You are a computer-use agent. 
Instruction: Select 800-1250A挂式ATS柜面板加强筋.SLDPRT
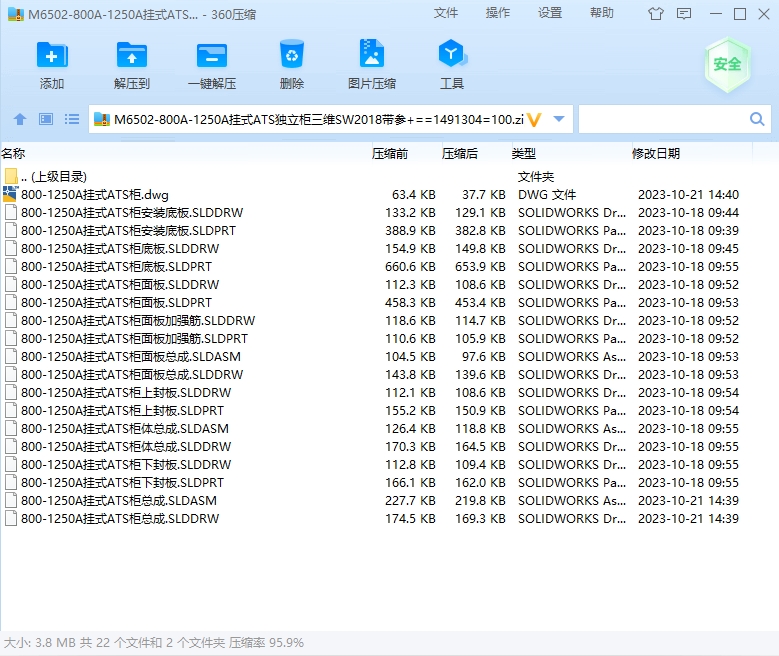pyautogui.click(x=134, y=338)
